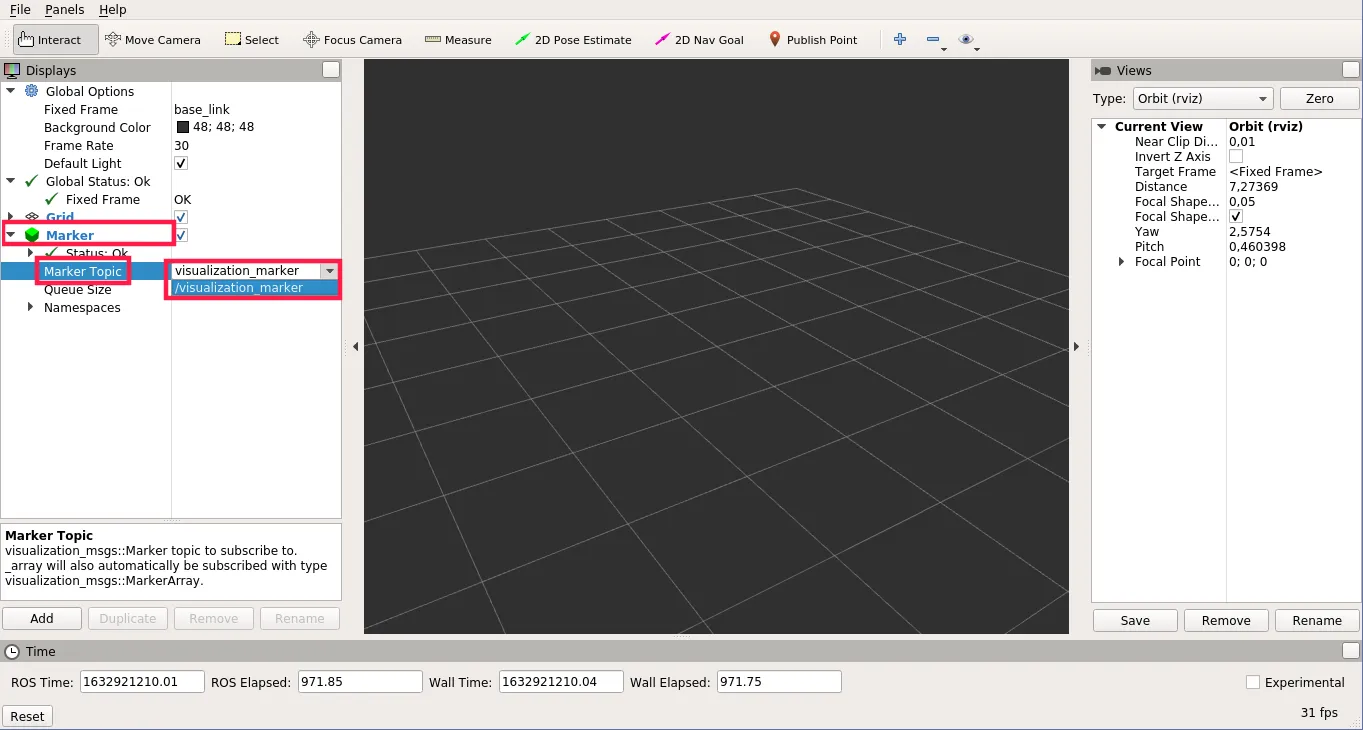Select /visualization_marker from the topic list
This screenshot has height=730, width=1363.
[x=239, y=287]
